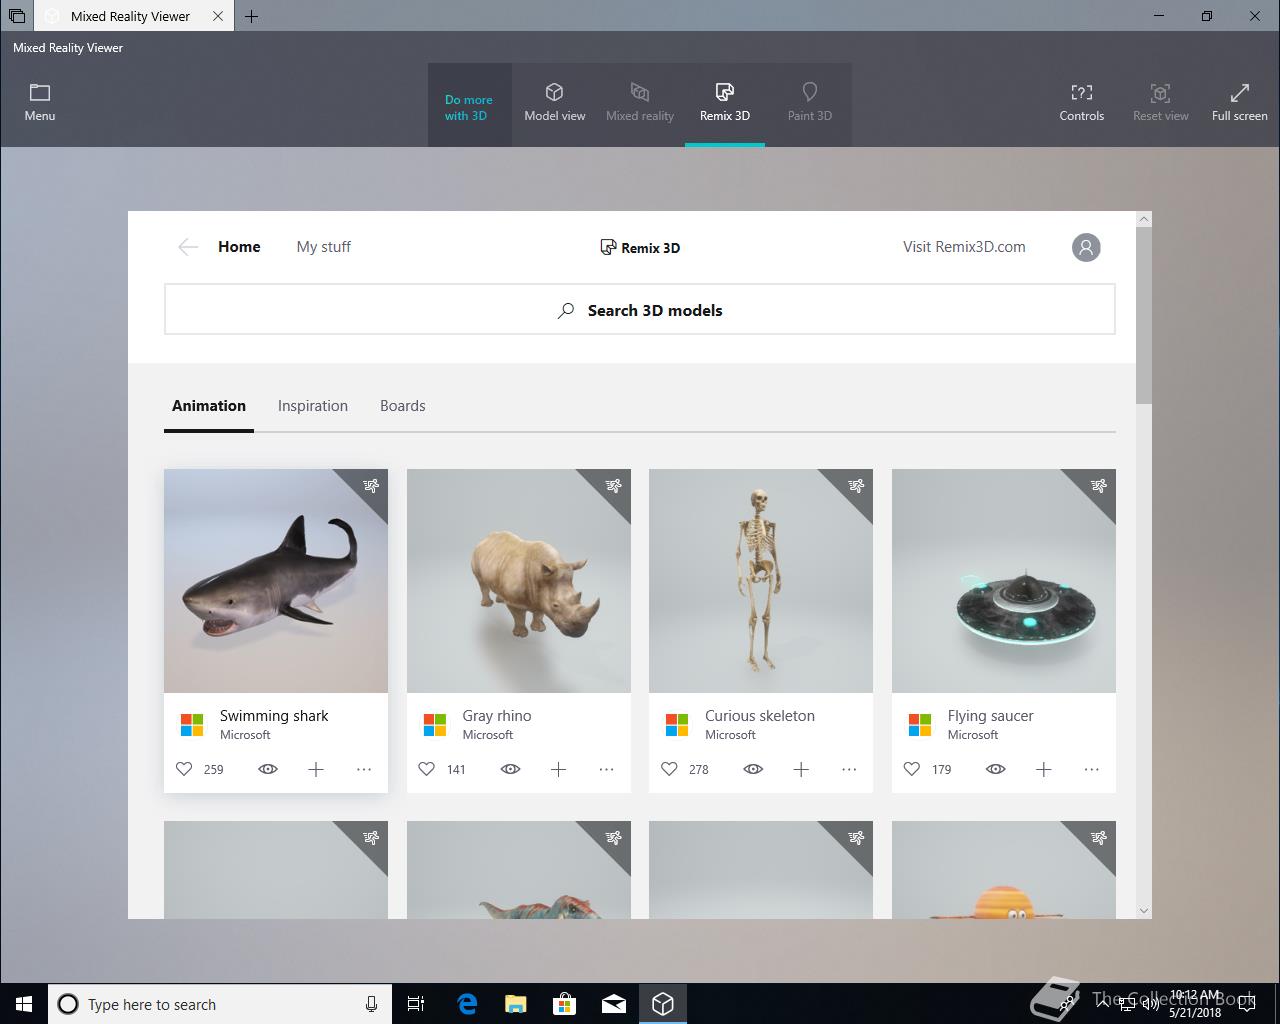Viewport: 1280px width, 1024px height.
Task: Click the scrollbar up arrow
Action: (1144, 219)
